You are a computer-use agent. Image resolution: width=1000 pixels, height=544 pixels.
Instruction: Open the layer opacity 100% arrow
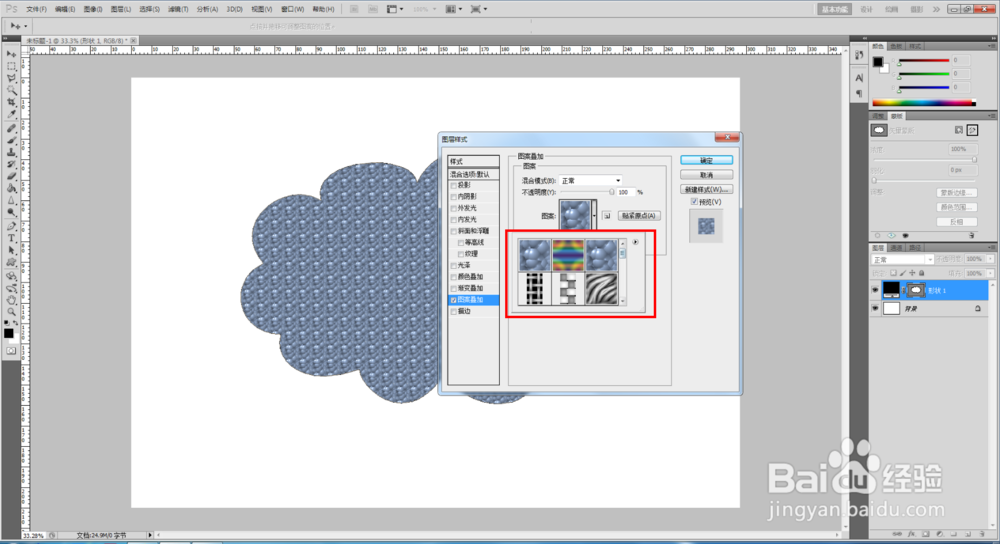coord(990,260)
